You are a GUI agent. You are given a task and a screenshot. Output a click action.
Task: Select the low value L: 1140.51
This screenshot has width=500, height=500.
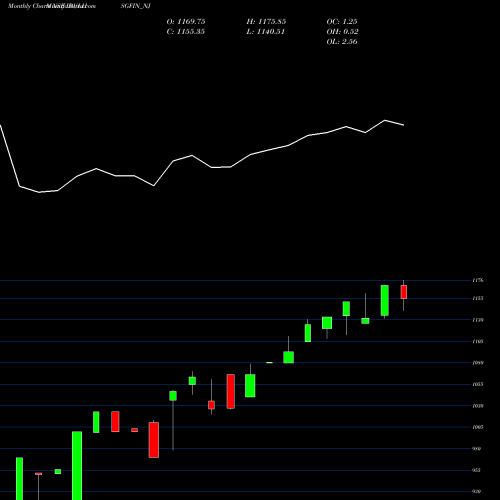click(x=266, y=32)
